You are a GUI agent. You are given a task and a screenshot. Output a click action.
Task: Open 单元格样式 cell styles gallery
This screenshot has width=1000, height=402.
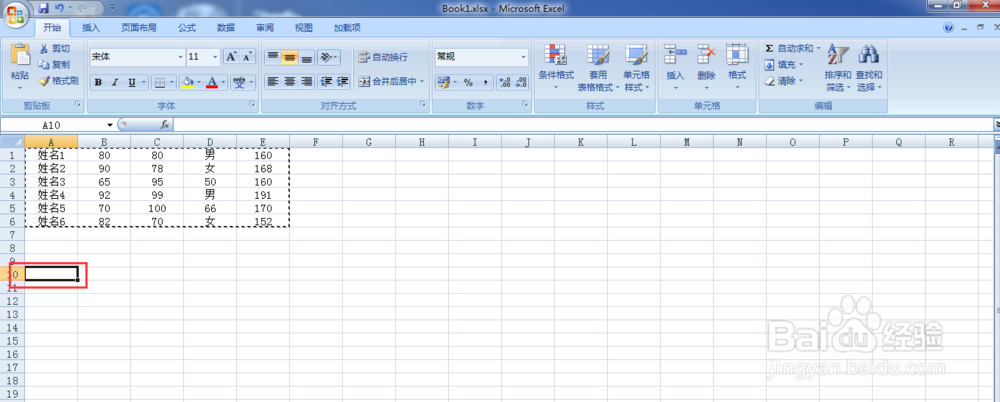coord(636,67)
